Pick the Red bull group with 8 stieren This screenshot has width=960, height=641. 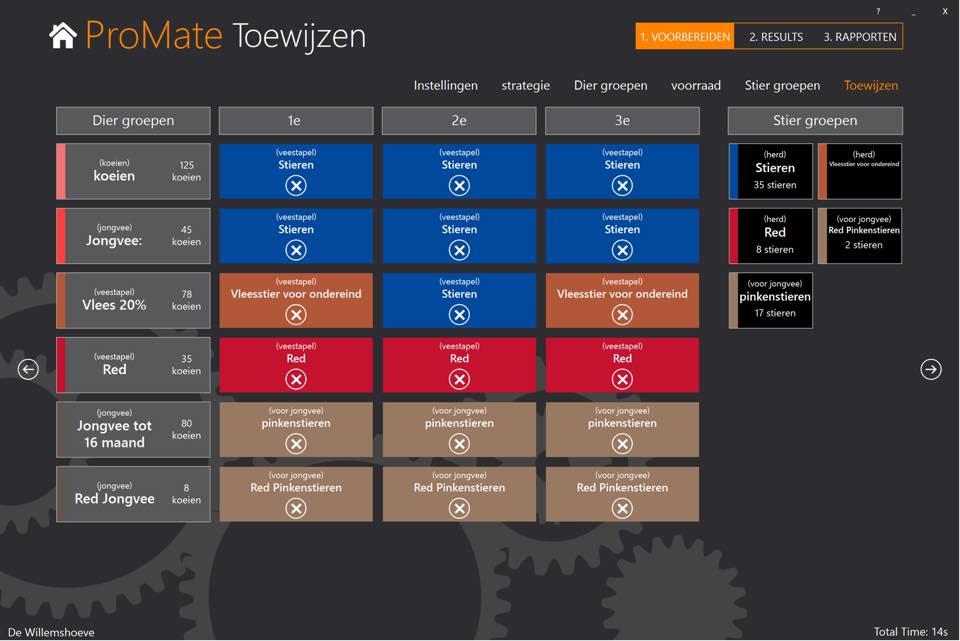771,236
